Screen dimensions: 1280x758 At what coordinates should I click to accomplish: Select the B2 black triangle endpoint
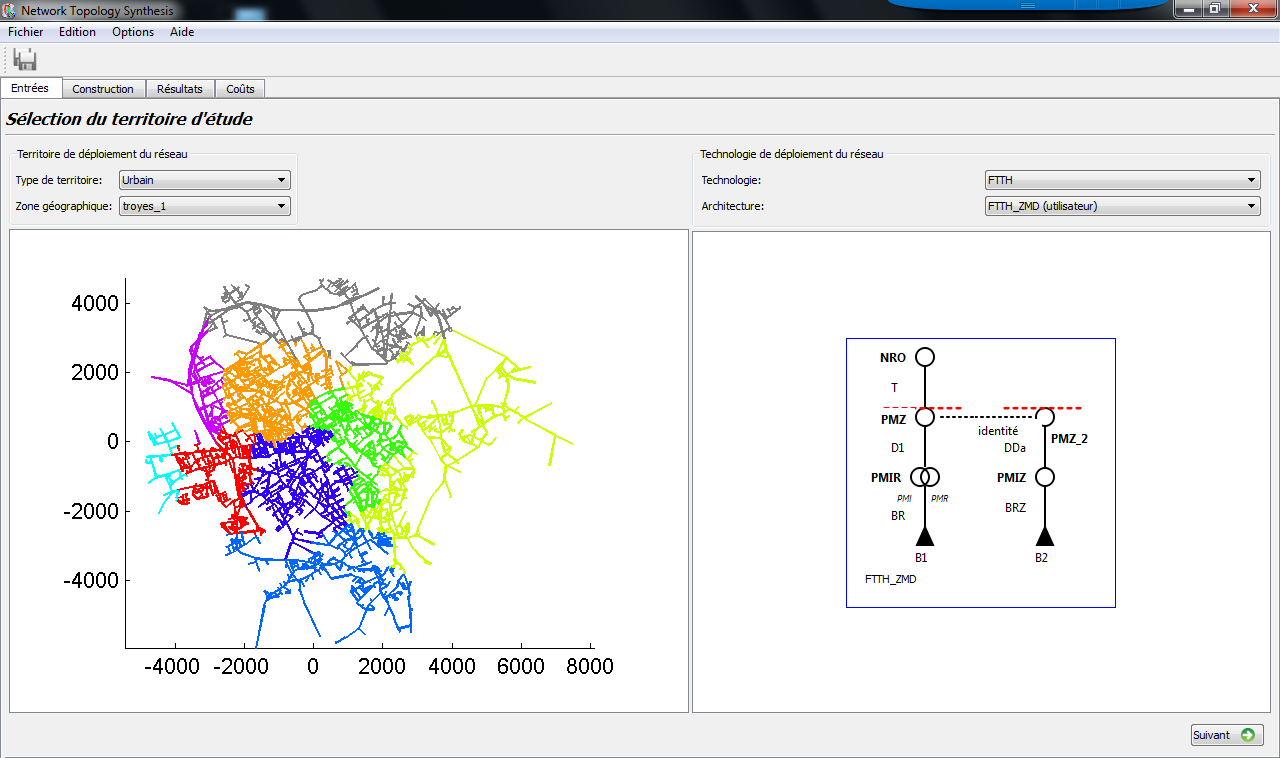coord(1045,536)
